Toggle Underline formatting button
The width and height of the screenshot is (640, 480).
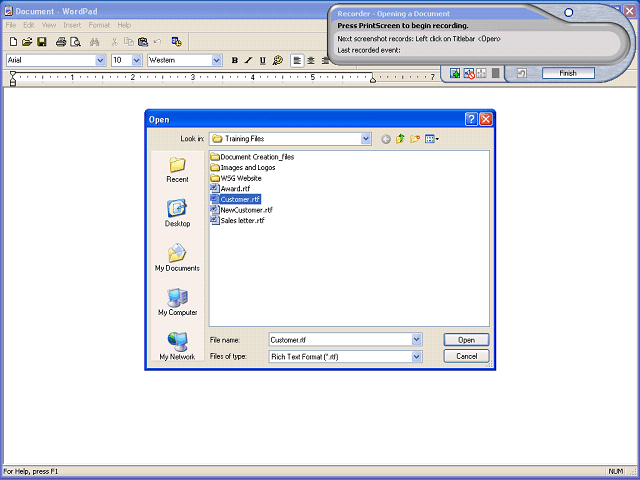263,60
